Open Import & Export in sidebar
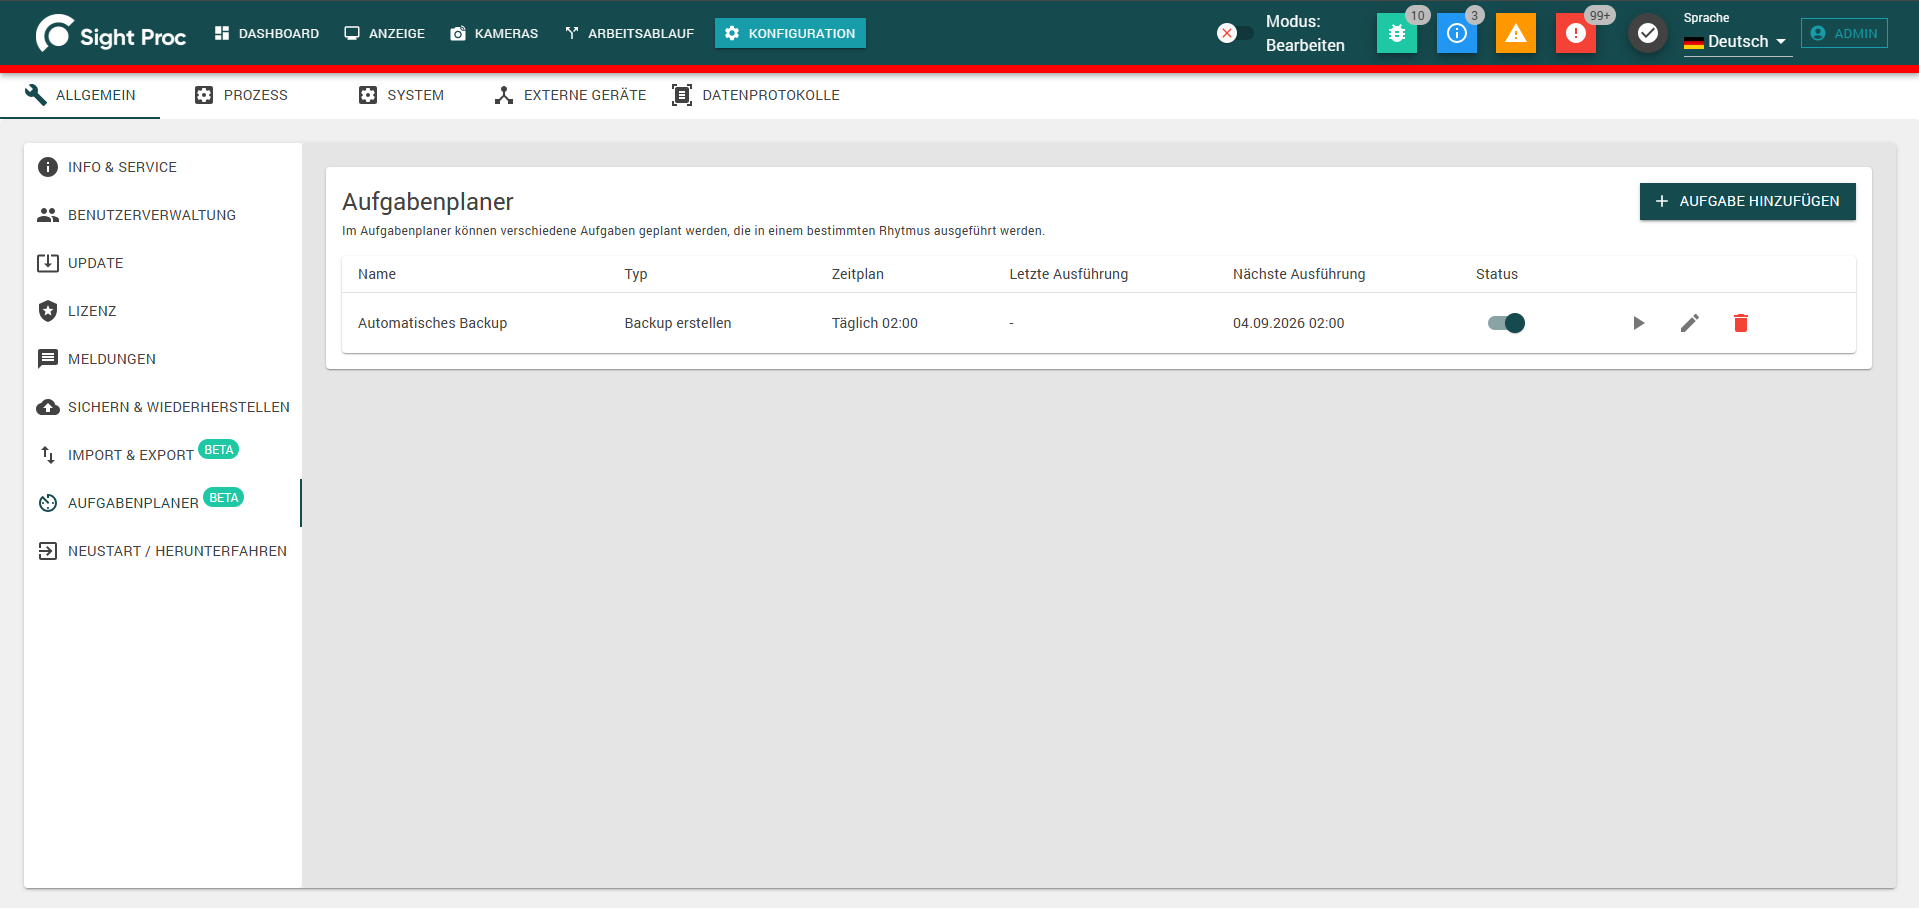This screenshot has width=1919, height=908. (163, 455)
